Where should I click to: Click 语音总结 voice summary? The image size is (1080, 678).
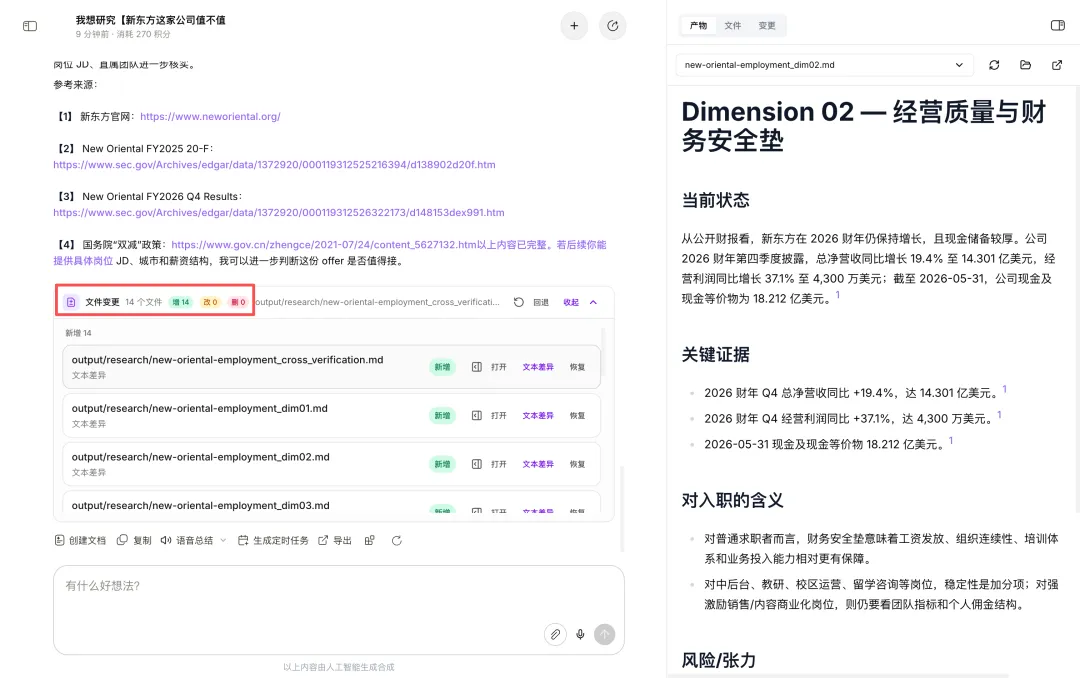coord(187,540)
